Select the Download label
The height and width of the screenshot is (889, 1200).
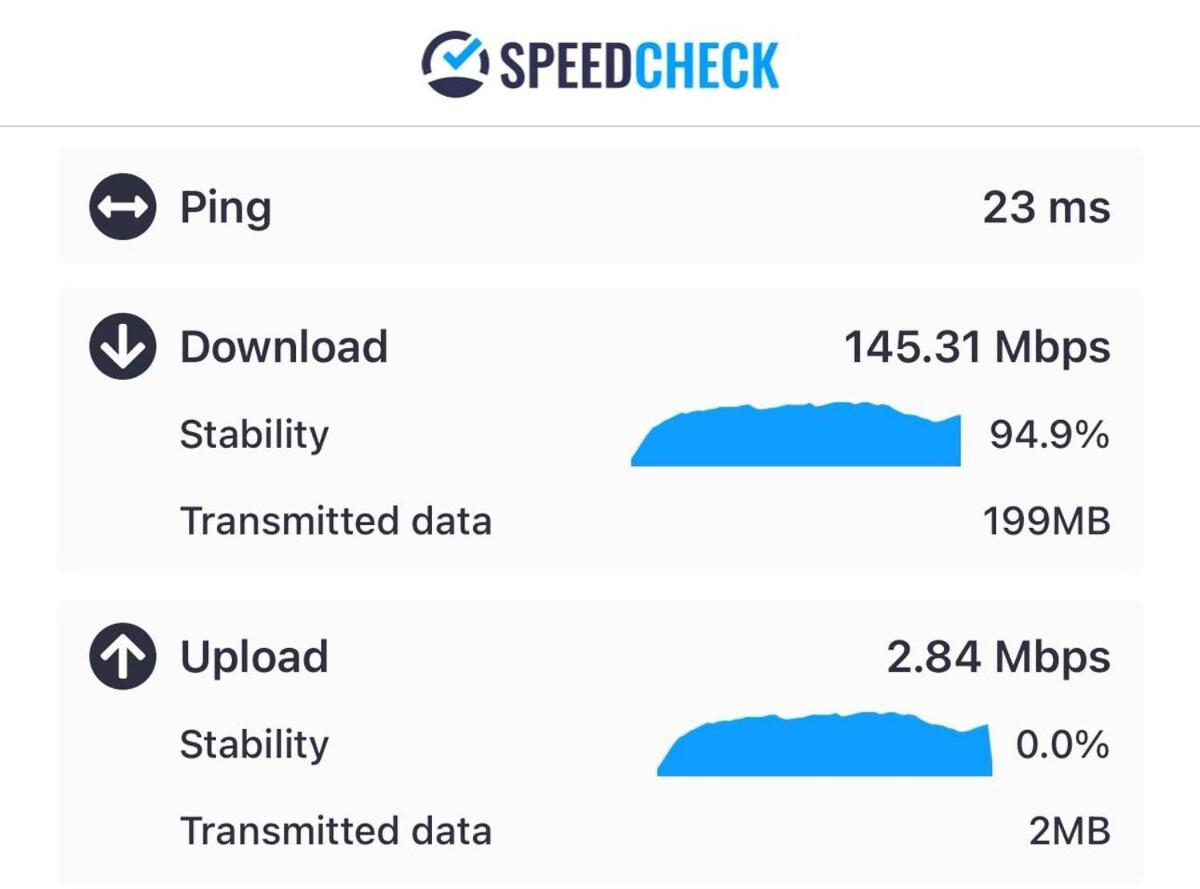pos(284,347)
